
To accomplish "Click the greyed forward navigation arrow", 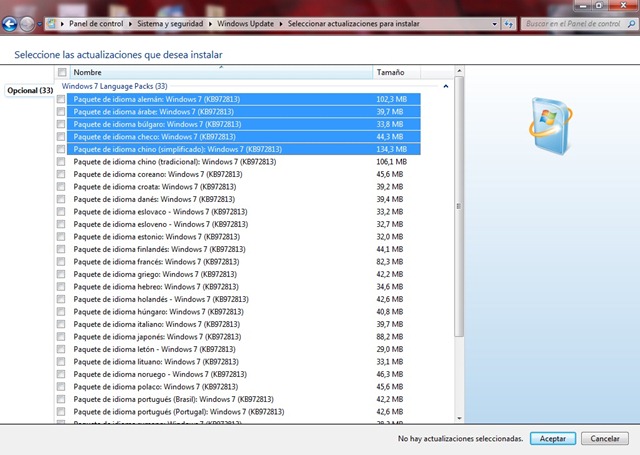I will tap(27, 24).
